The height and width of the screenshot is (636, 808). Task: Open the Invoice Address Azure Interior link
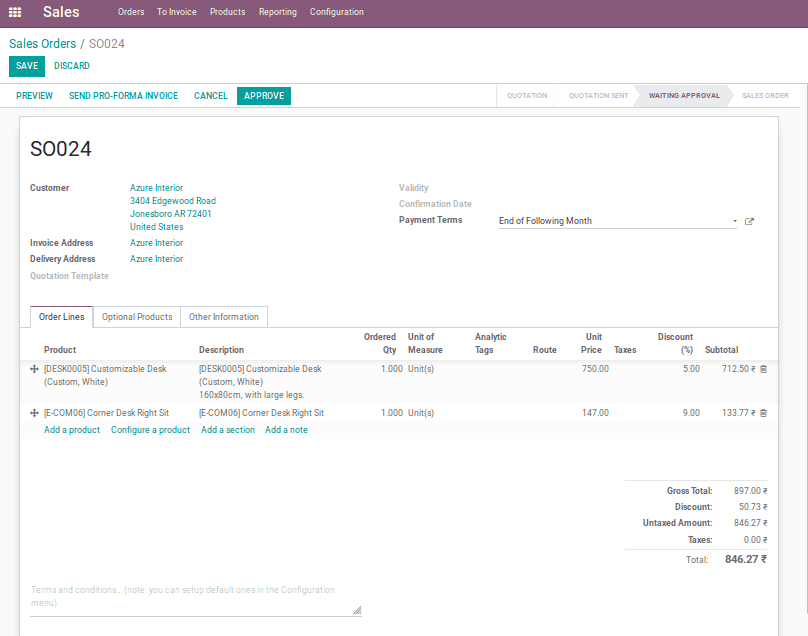pos(157,243)
